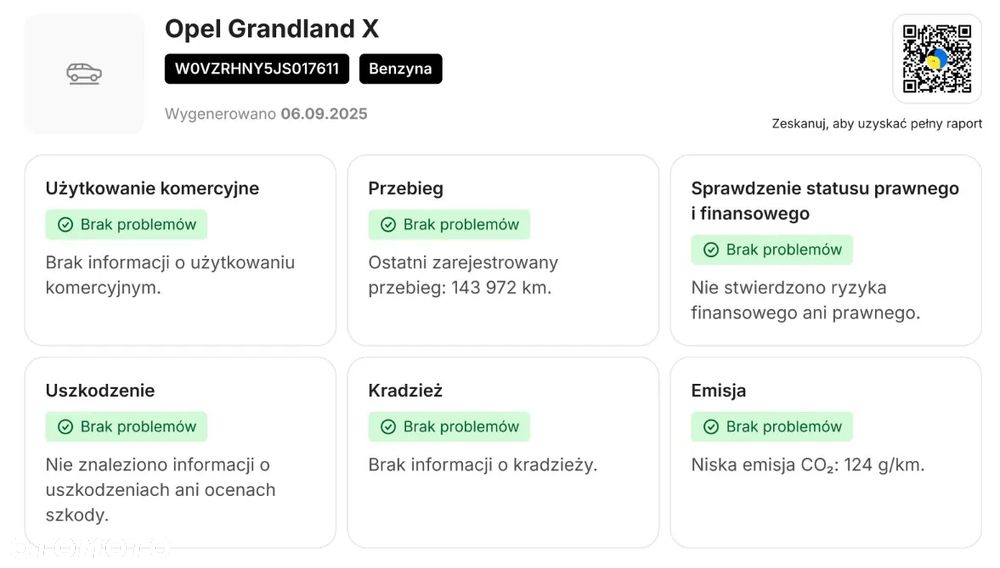The width and height of the screenshot is (1000, 568).
Task: Open the Kradzież card heading
Action: pos(405,390)
